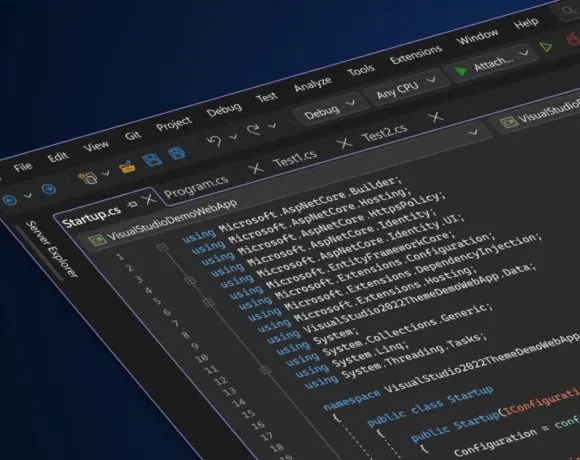The image size is (580, 460).
Task: Open the Project menu
Action: [174, 124]
